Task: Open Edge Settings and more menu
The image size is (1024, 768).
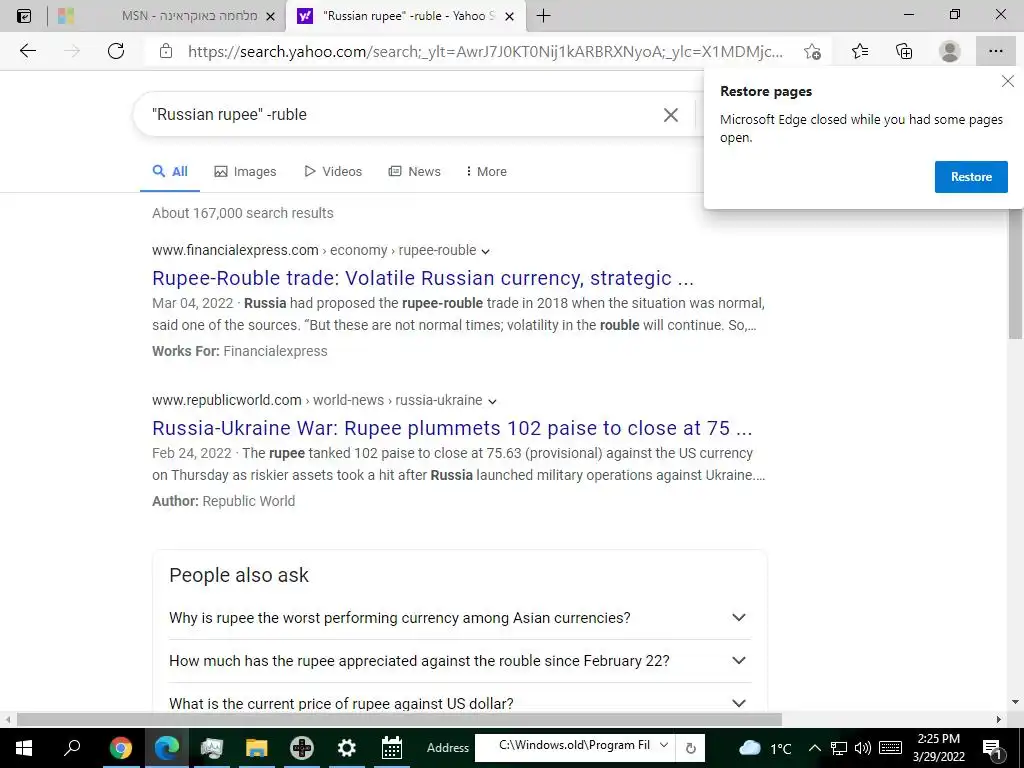Action: tap(995, 51)
